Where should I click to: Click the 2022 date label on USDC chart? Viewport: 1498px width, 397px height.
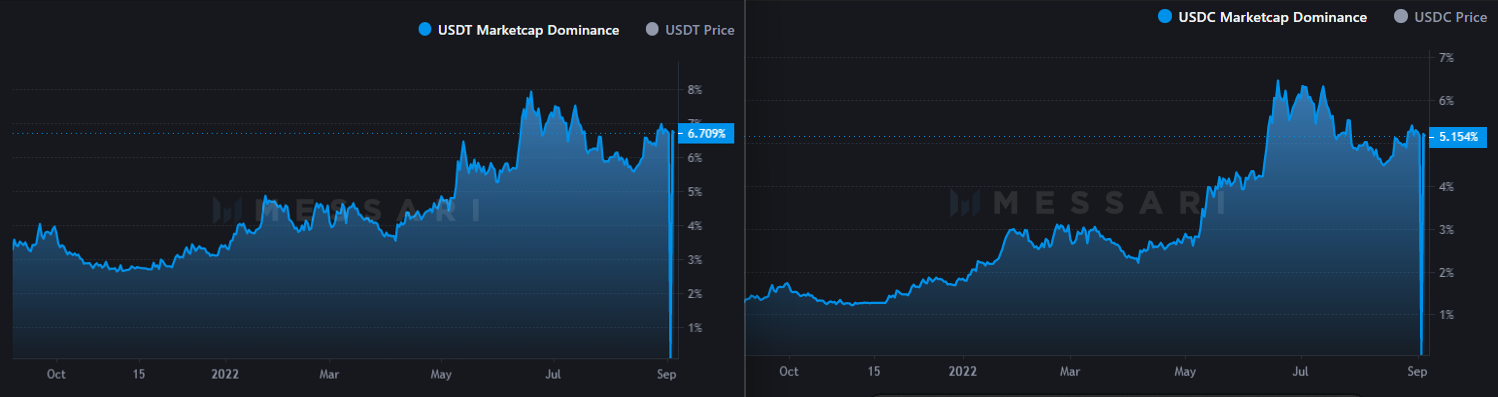[962, 371]
